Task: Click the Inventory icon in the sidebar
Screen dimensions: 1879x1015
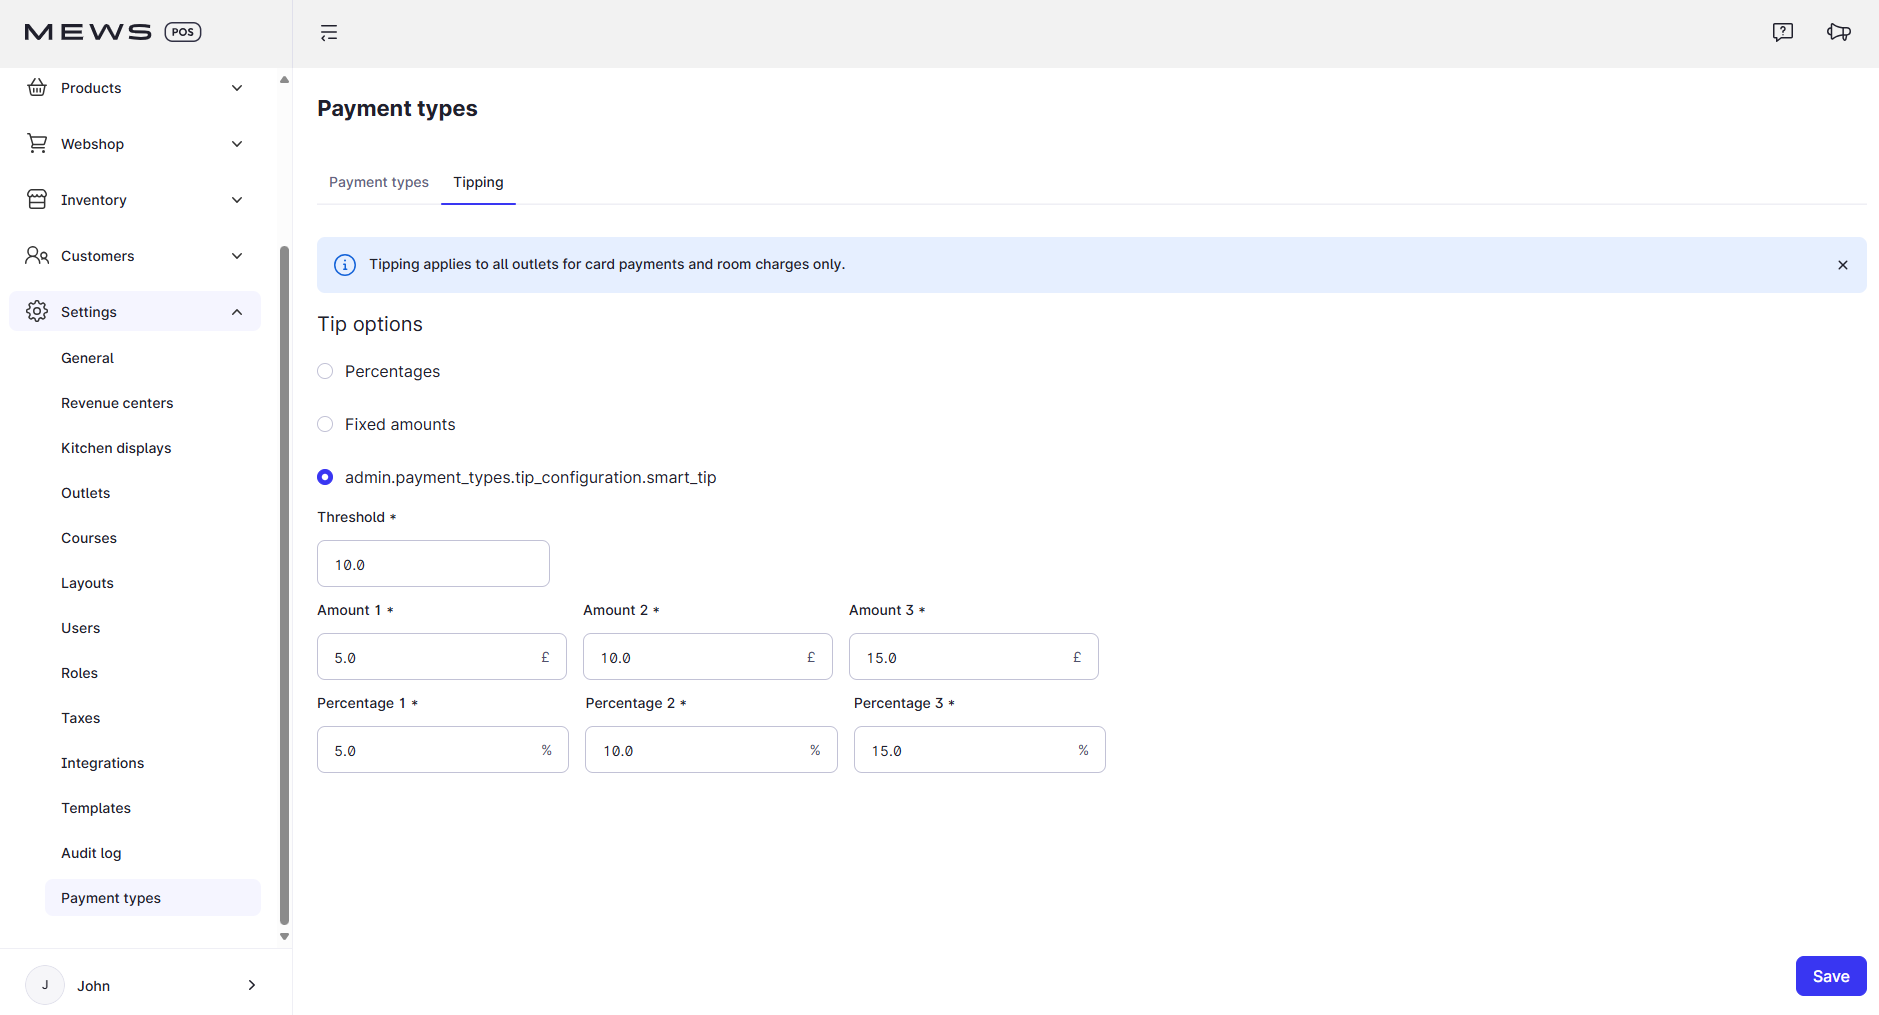Action: pos(36,199)
